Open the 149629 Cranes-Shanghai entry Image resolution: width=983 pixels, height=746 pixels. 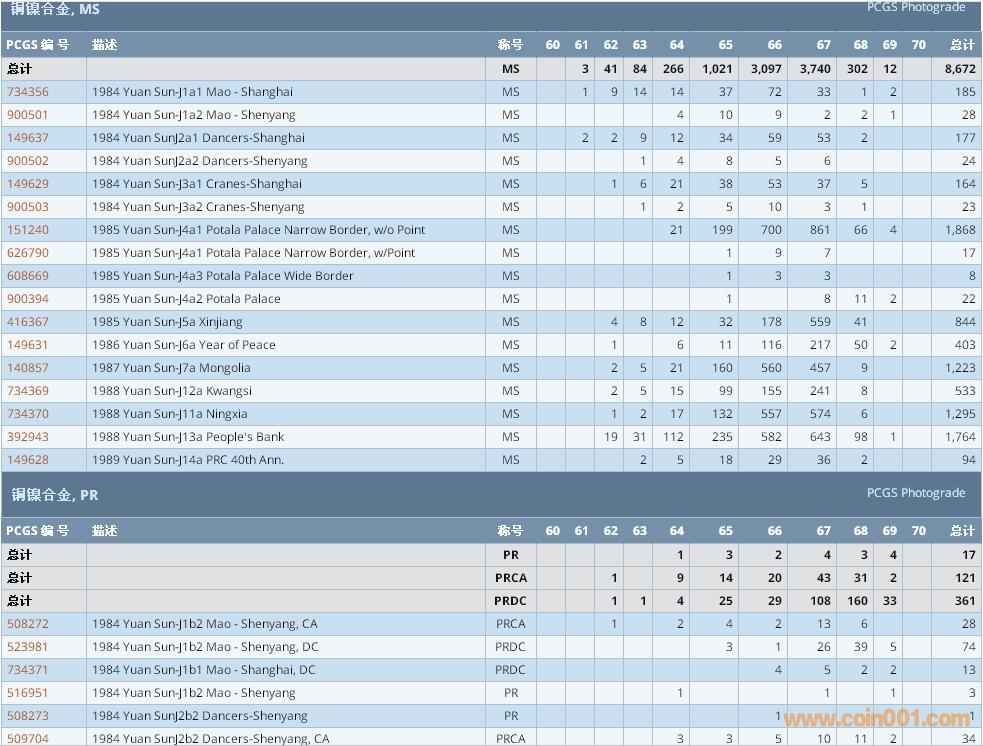[28, 184]
